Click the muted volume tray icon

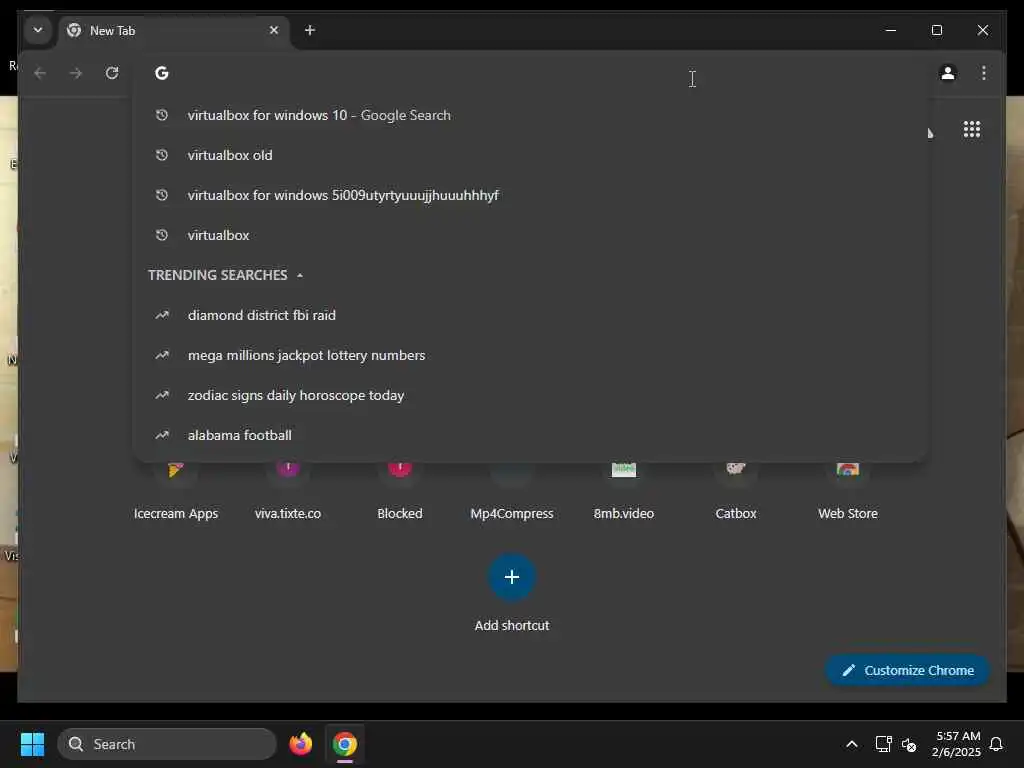[909, 744]
